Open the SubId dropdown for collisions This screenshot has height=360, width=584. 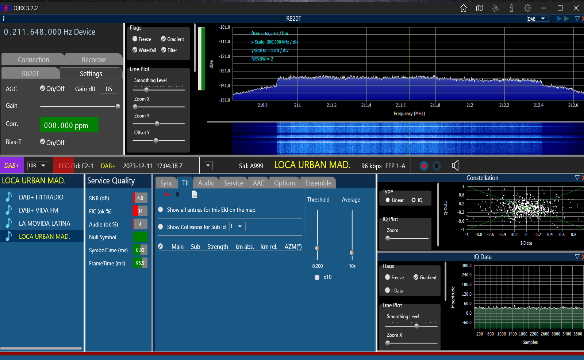tap(237, 226)
